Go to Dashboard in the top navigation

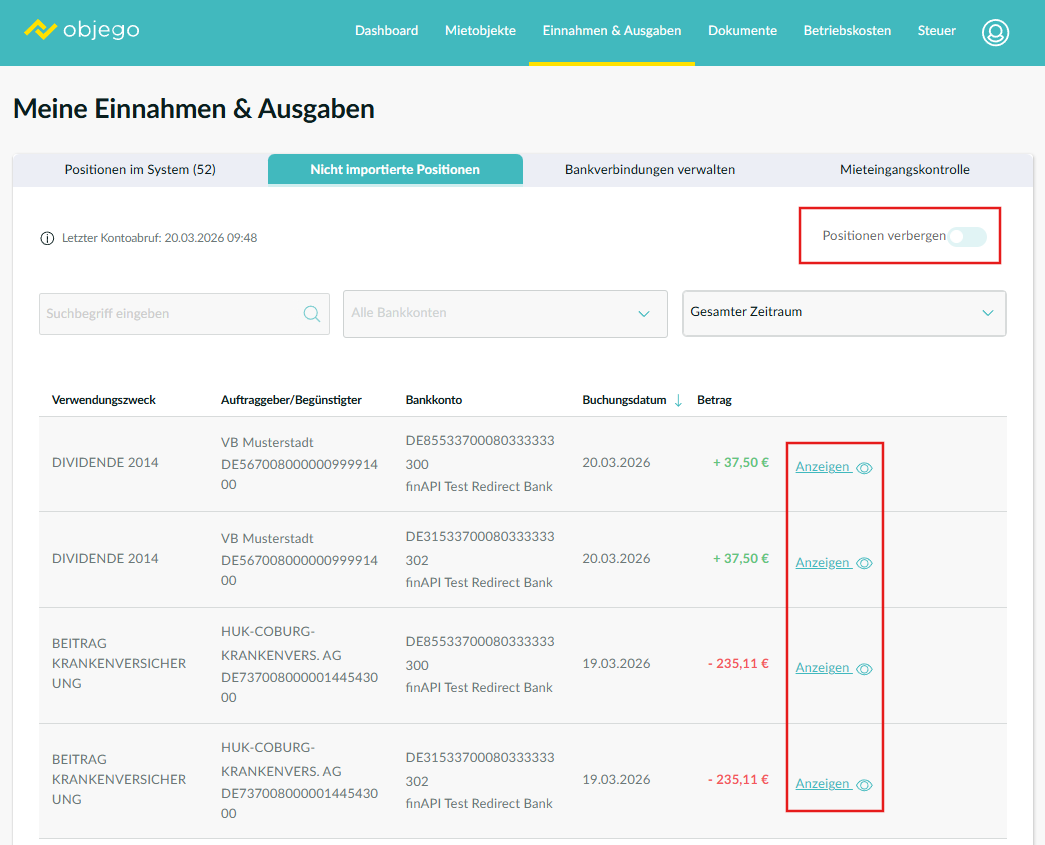(x=386, y=31)
